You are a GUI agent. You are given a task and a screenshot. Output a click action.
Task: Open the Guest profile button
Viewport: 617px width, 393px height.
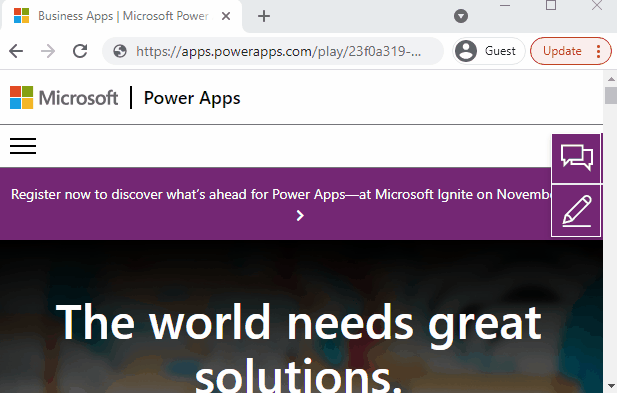click(x=488, y=51)
